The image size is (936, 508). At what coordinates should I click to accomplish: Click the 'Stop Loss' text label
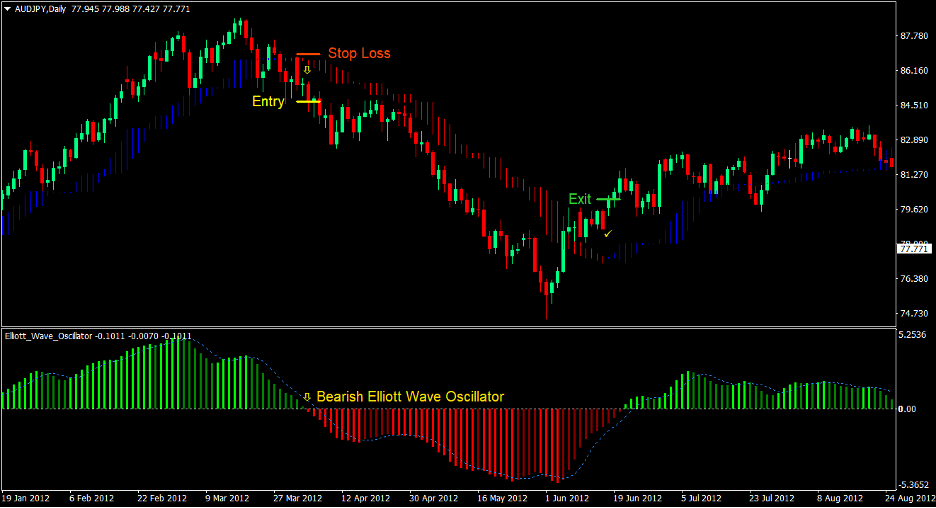coord(359,53)
